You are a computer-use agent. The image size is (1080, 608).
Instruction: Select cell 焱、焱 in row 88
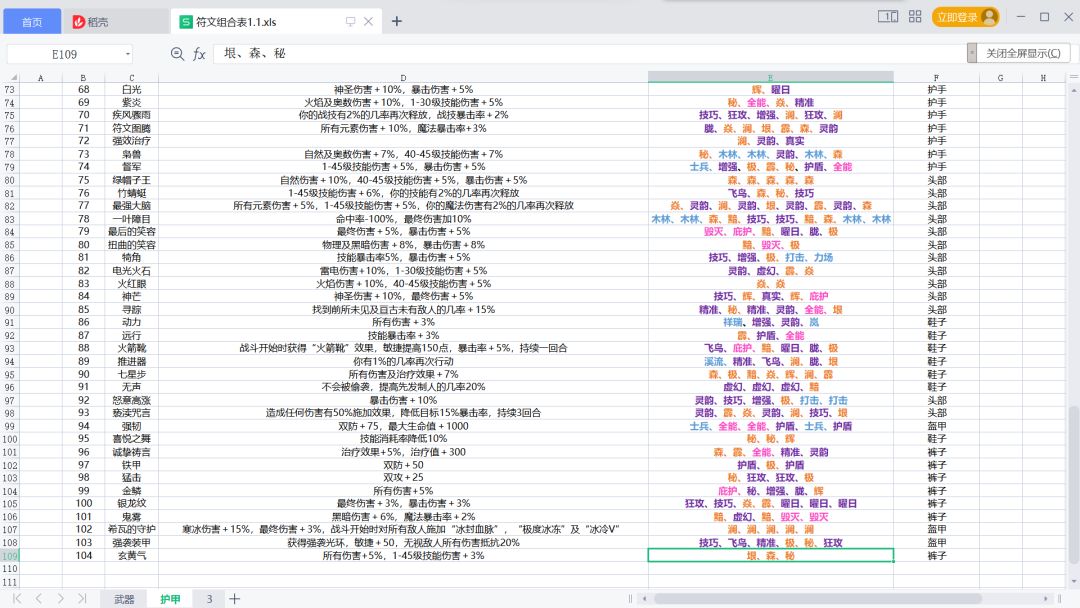(771, 284)
